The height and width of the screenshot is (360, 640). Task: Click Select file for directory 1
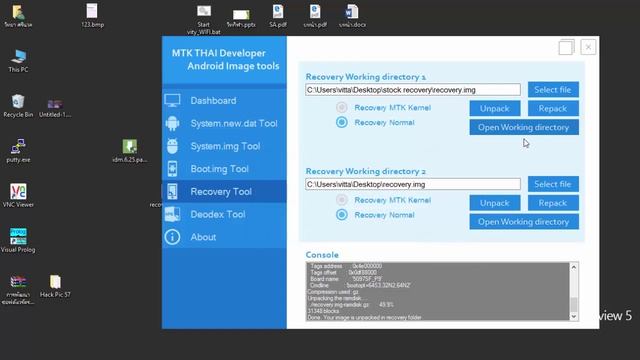(x=553, y=89)
